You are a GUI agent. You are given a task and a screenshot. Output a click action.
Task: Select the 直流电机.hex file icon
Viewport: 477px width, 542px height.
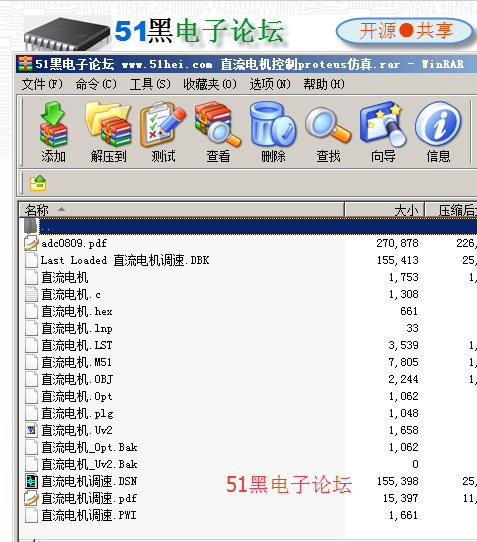(x=31, y=311)
